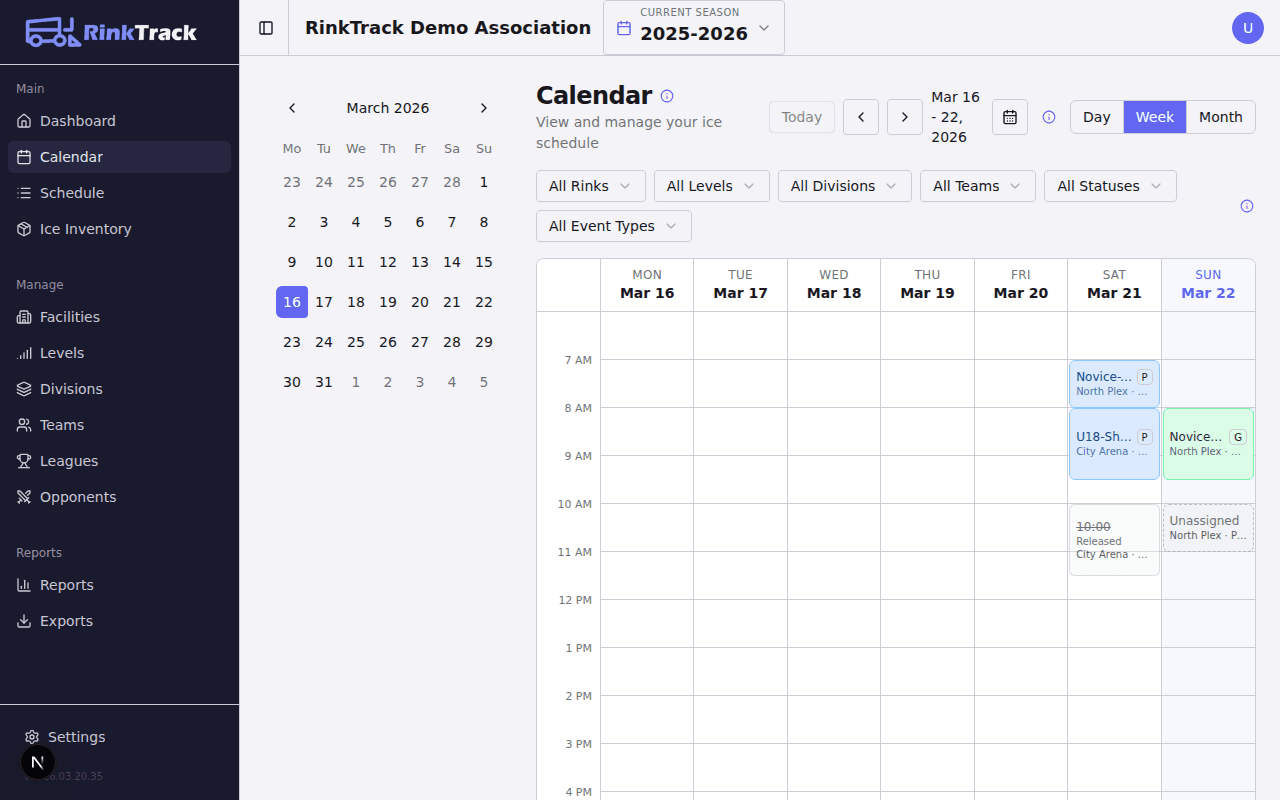The width and height of the screenshot is (1280, 800).
Task: Open the Teams page from the sidebar
Action: click(x=62, y=424)
